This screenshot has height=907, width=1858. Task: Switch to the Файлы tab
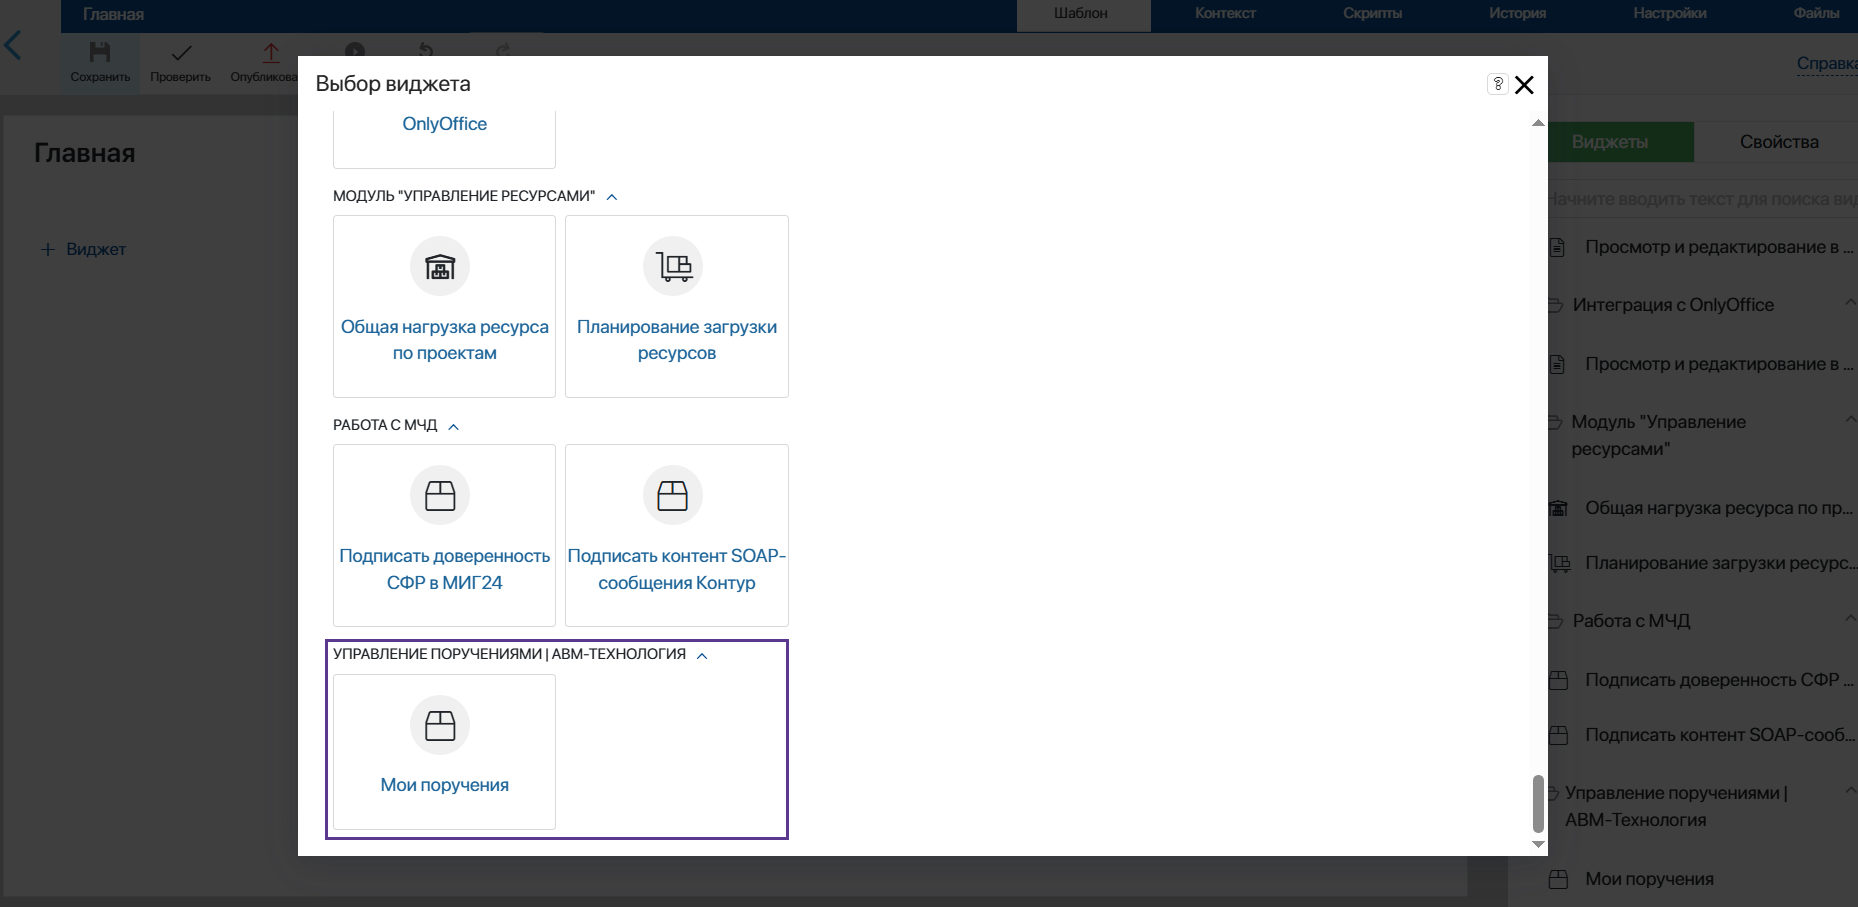(1816, 14)
